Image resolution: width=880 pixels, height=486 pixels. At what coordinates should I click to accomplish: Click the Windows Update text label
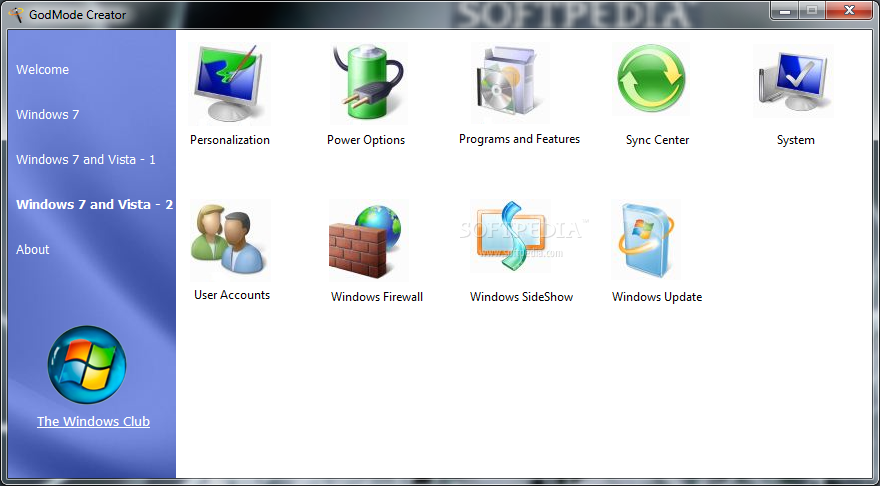[x=657, y=297]
